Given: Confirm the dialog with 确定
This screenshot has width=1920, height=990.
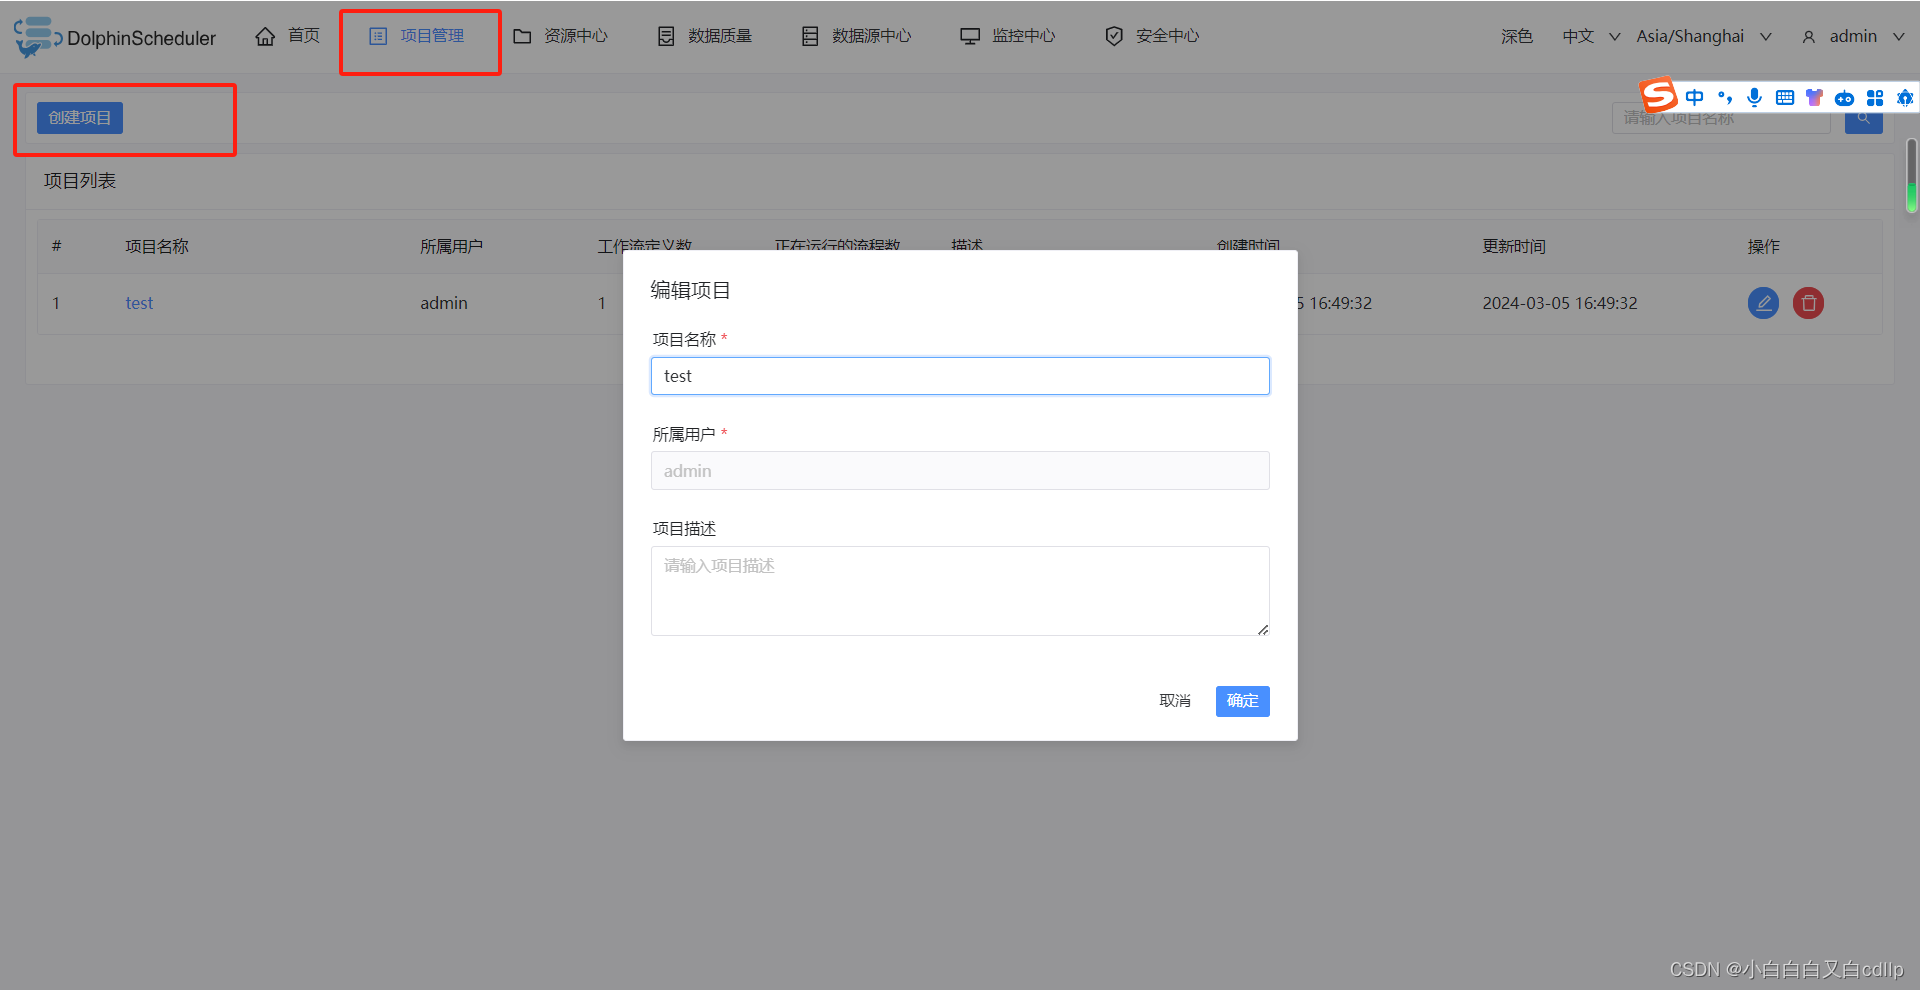Looking at the screenshot, I should pyautogui.click(x=1242, y=701).
